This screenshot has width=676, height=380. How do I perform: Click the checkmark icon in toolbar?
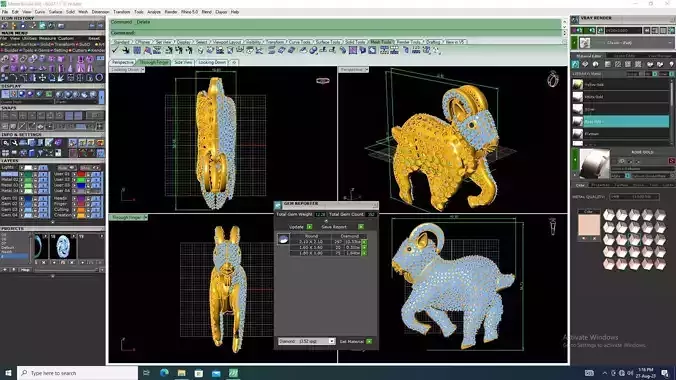(x=115, y=50)
